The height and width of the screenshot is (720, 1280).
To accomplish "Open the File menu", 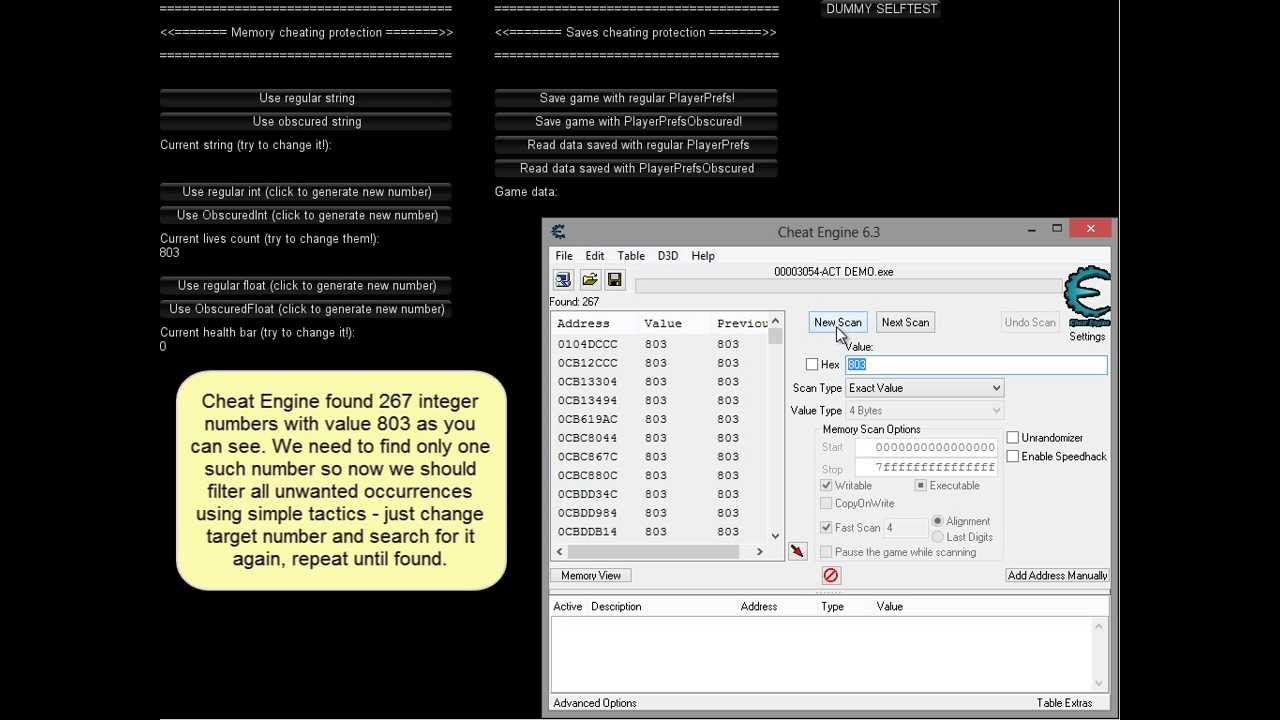I will 564,256.
